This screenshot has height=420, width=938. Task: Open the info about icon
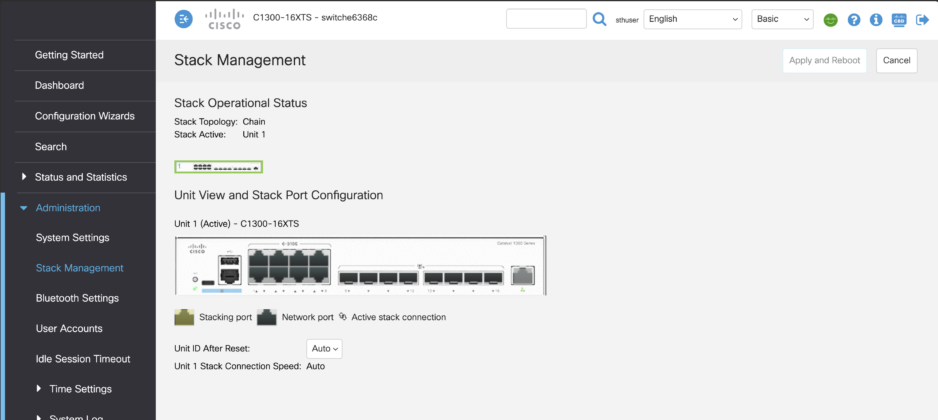(876, 20)
